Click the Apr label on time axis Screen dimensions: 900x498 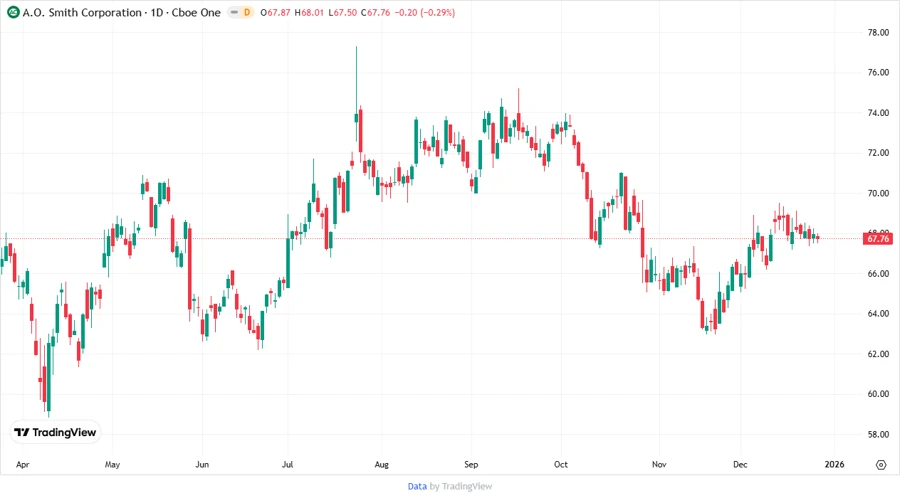(22, 465)
